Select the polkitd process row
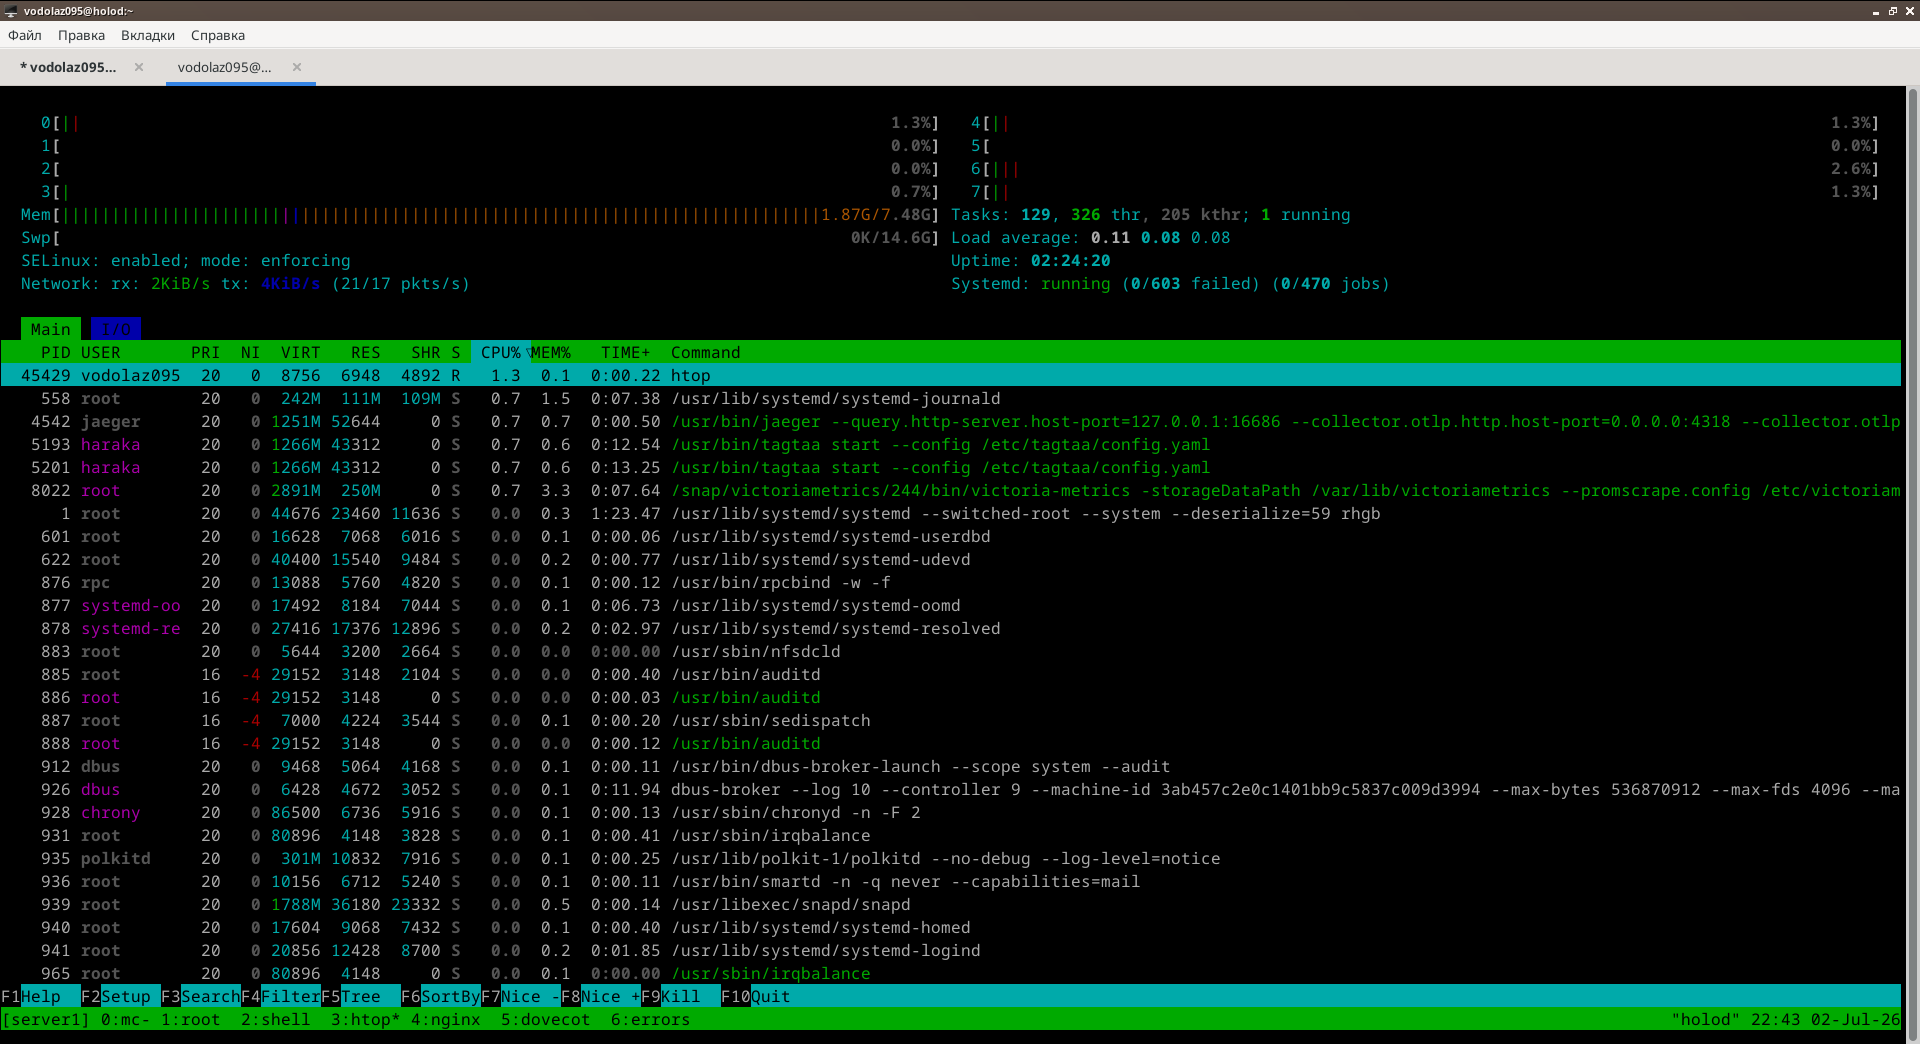This screenshot has height=1044, width=1920. [x=950, y=858]
